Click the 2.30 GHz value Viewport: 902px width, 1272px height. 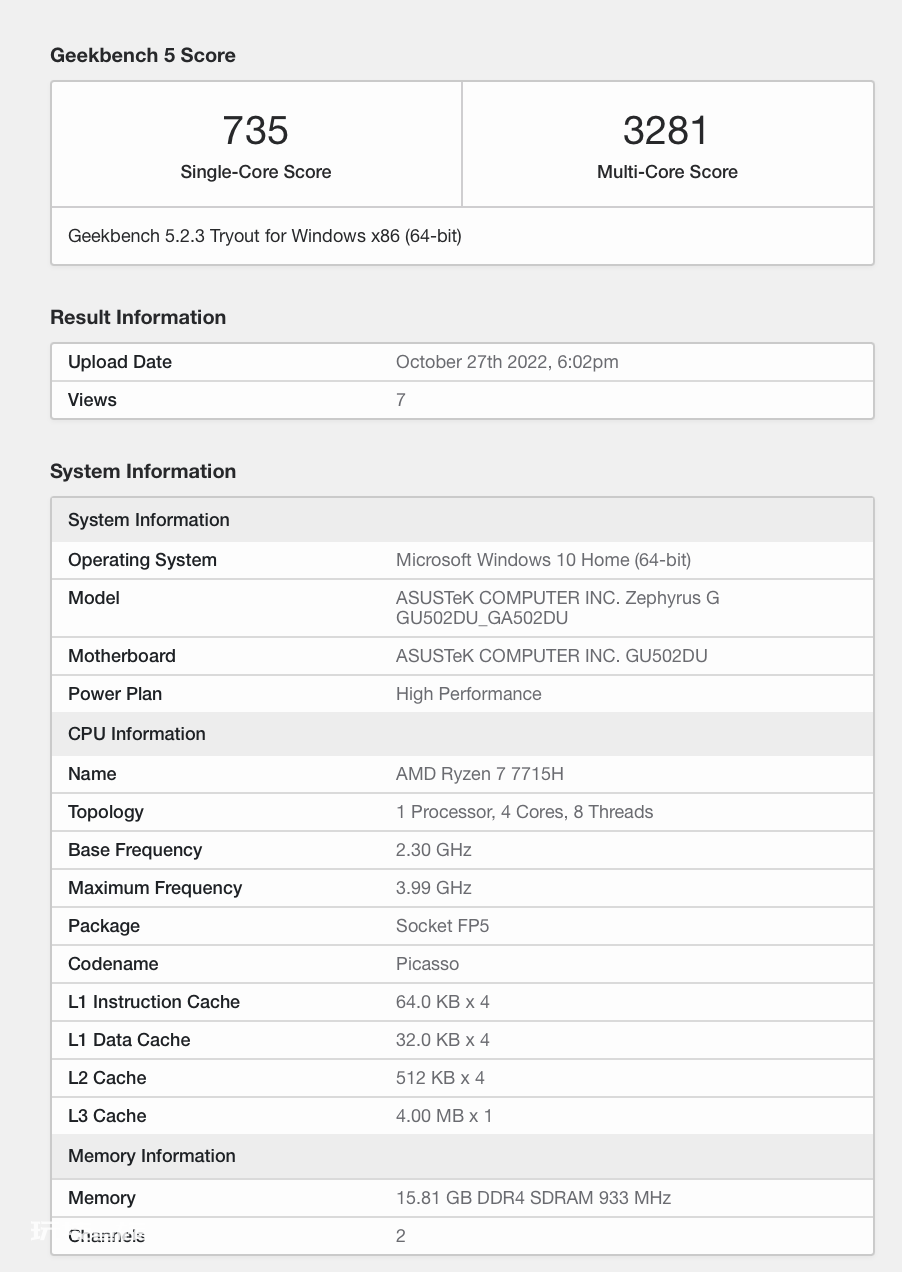tap(434, 850)
